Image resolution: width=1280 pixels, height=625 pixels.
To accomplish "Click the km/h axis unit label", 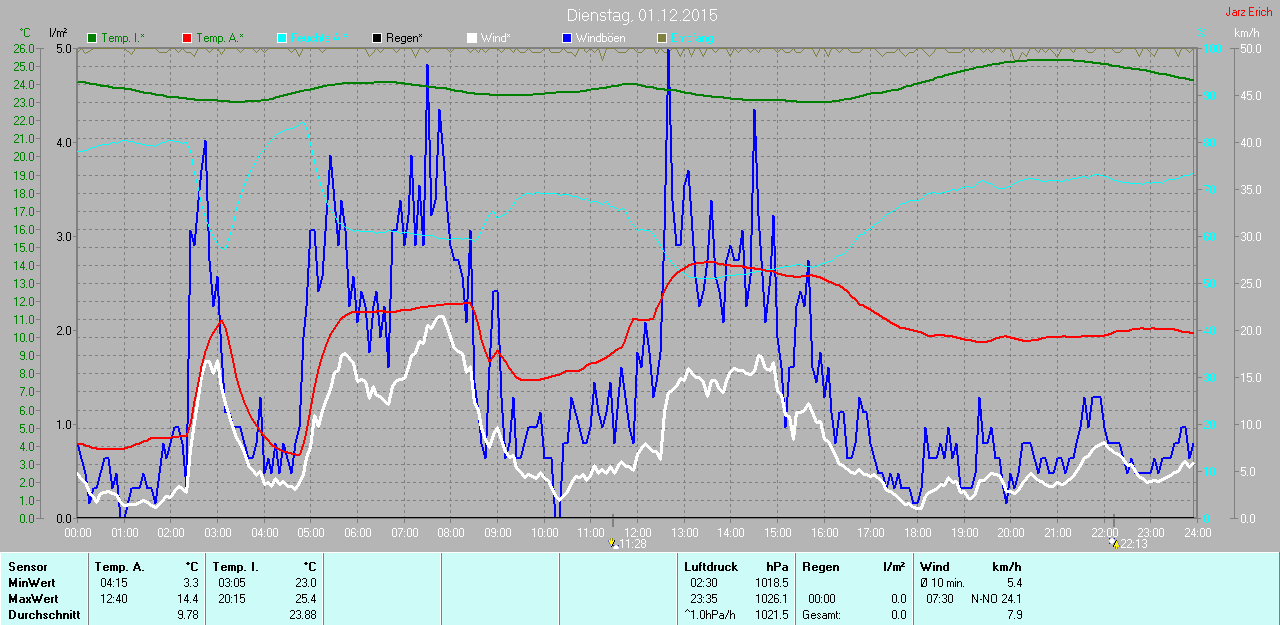I will (x=1246, y=33).
